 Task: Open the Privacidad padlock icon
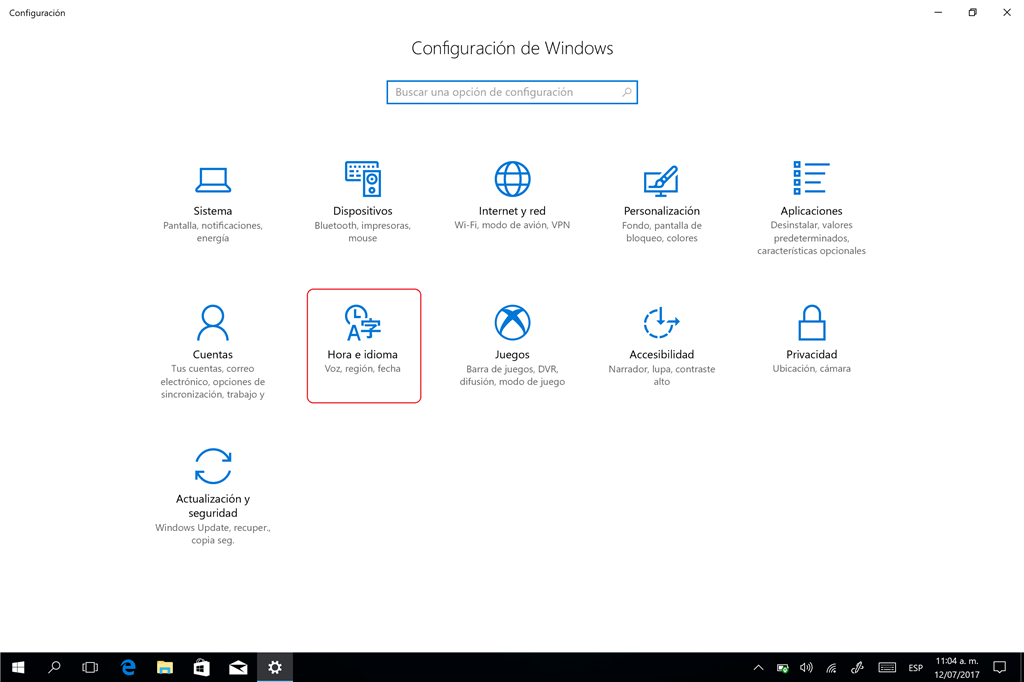[812, 323]
